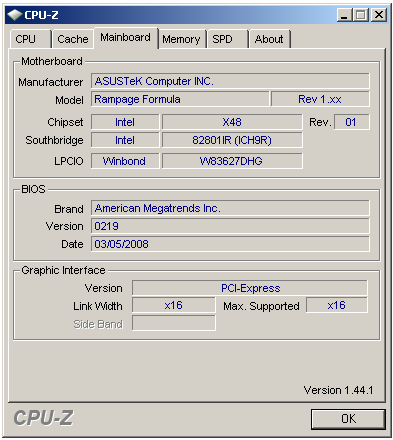Click the Chipset vendor Intel field
The height and width of the screenshot is (440, 393).
(125, 122)
